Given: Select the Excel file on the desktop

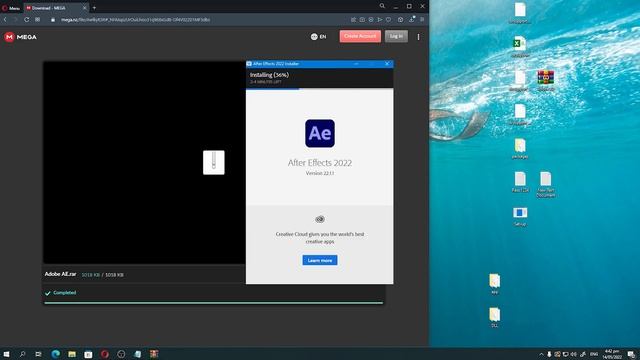Looking at the screenshot, I should 520,46.
